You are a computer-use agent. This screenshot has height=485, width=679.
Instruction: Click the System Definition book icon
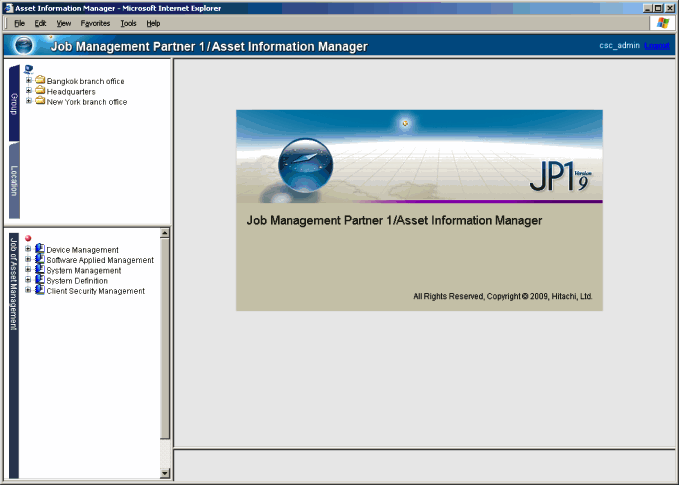coord(40,281)
